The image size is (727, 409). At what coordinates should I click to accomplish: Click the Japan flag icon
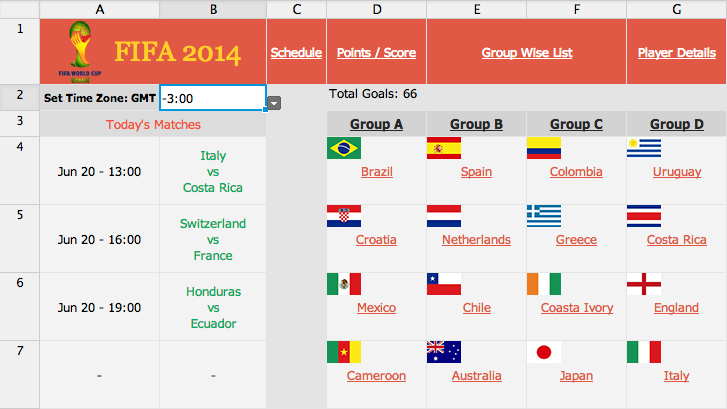tap(544, 352)
